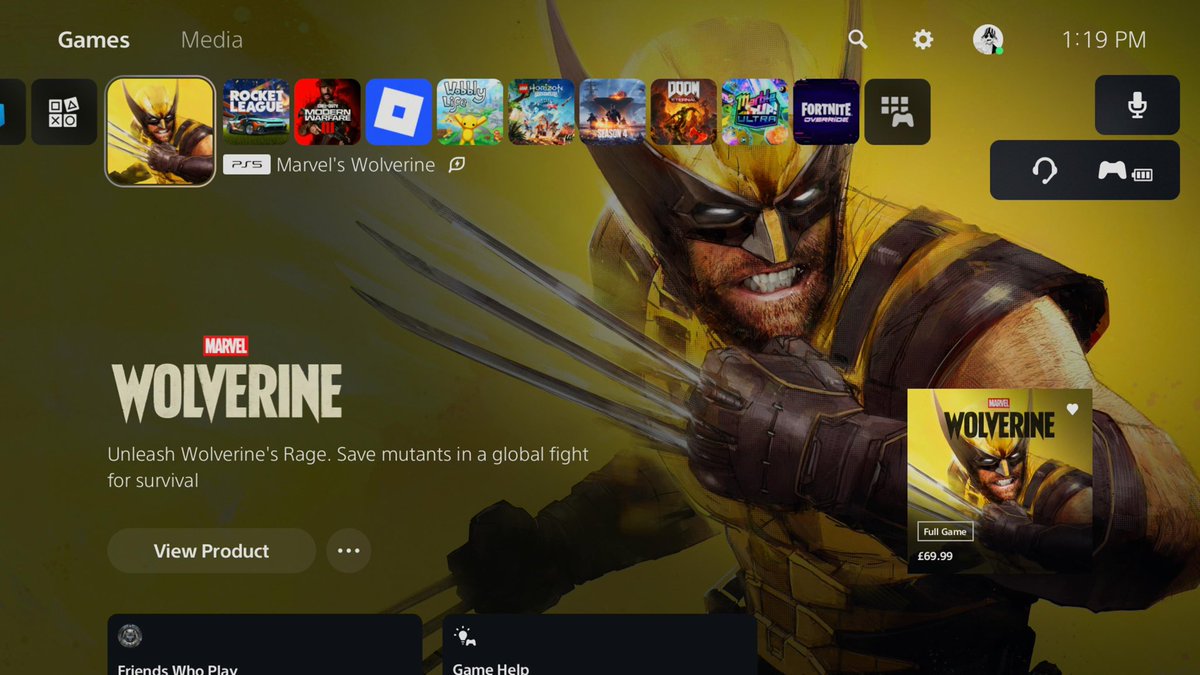Open the PlayStation shapes Explore tile
Screen dimensions: 1200x675
click(x=64, y=112)
